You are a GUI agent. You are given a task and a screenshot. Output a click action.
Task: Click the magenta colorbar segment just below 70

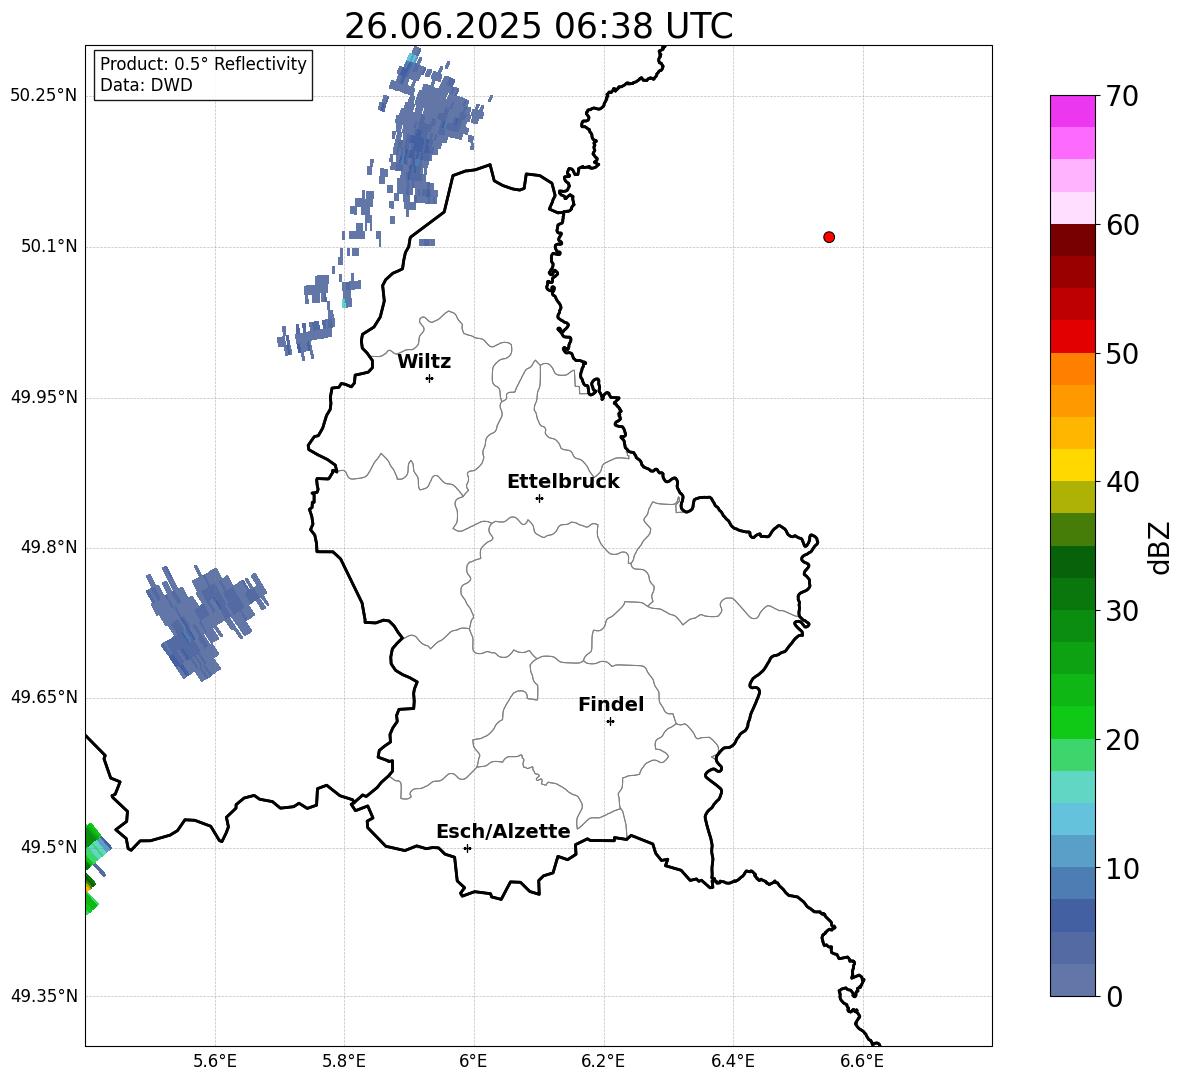point(1073,112)
